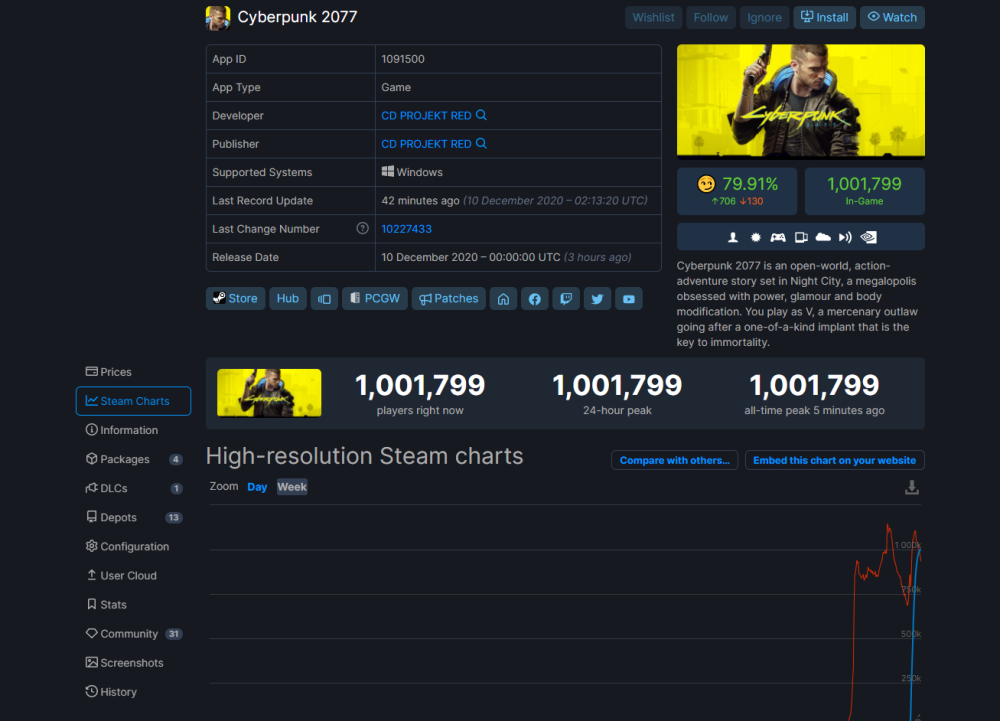The image size is (1000, 721).
Task: Click the small game thumbnail beside player counts
Action: [x=269, y=393]
